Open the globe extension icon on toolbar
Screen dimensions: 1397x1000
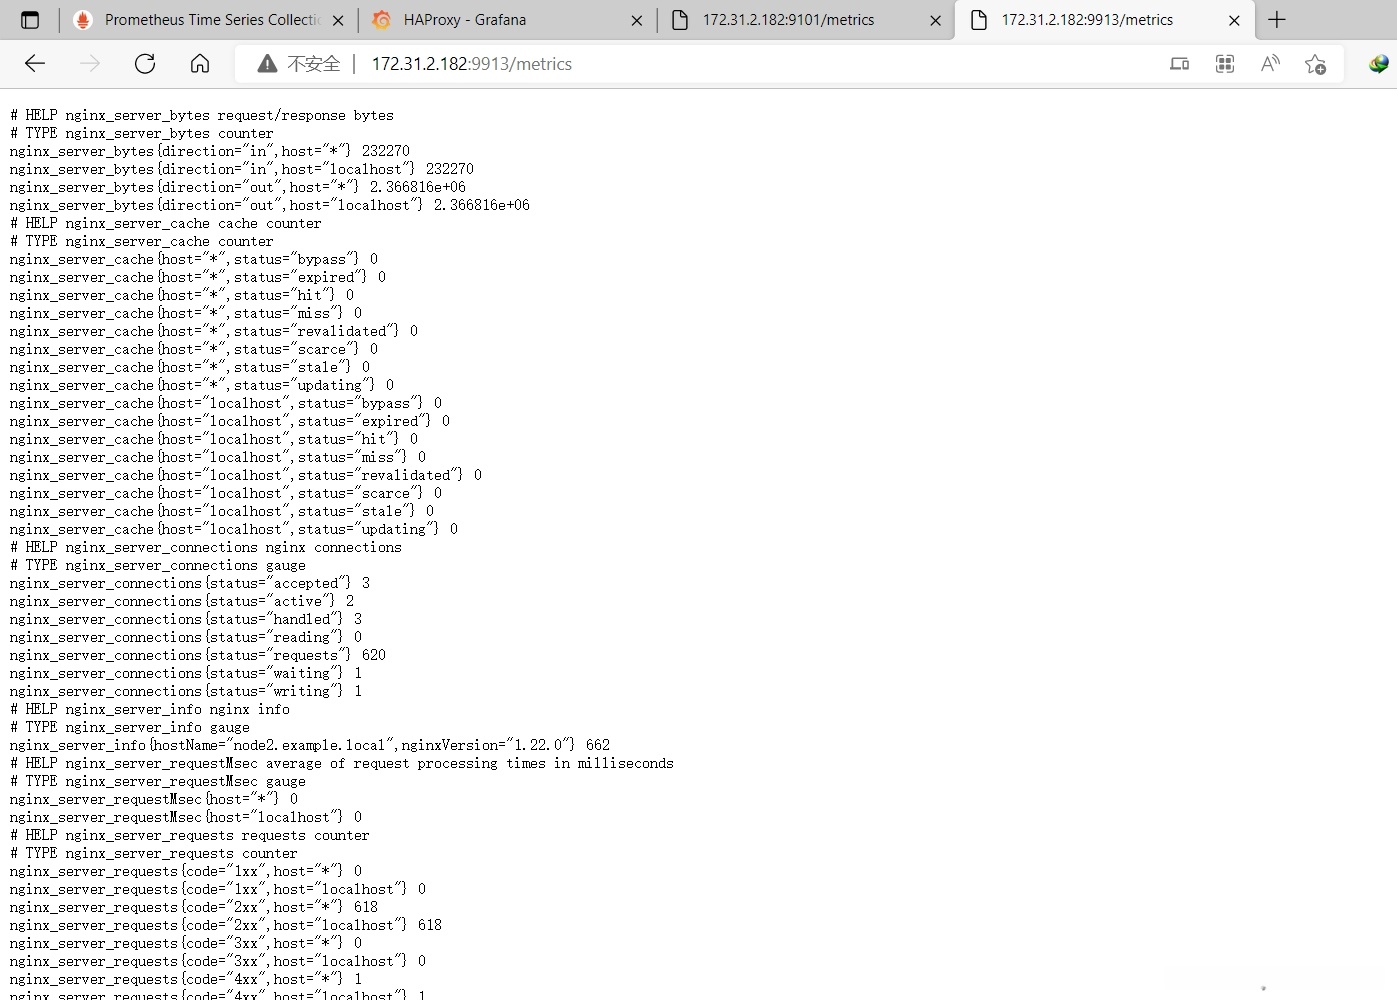pos(1379,64)
